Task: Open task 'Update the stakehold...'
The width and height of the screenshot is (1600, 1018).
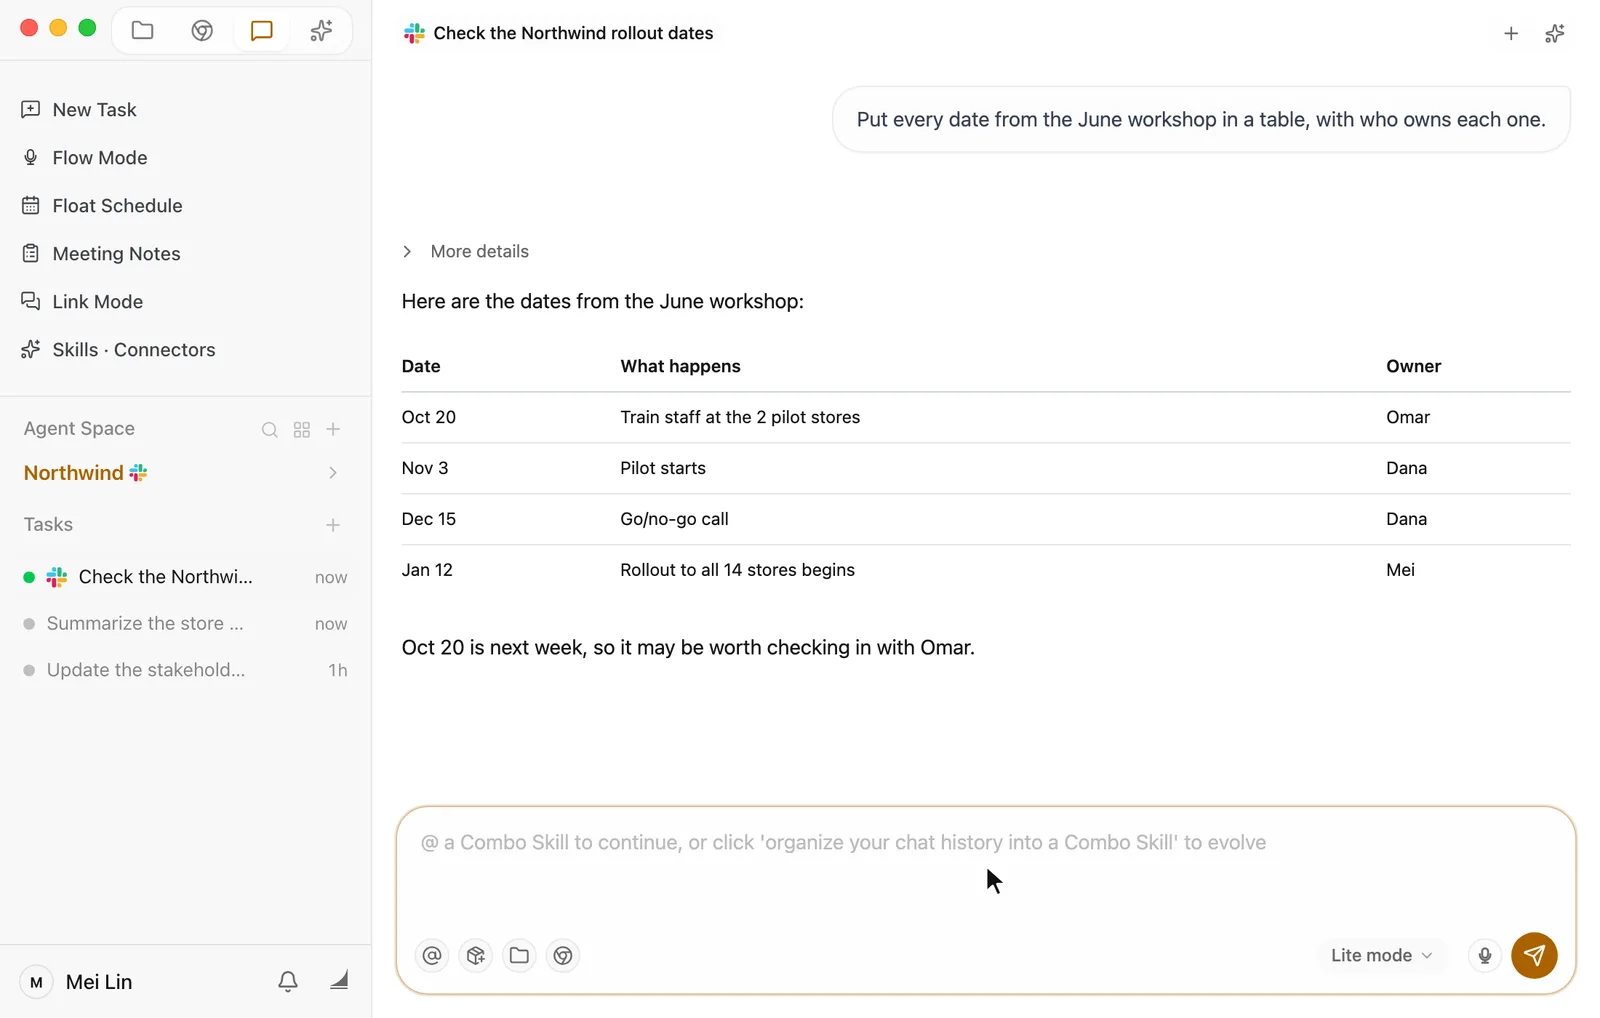Action: point(185,670)
